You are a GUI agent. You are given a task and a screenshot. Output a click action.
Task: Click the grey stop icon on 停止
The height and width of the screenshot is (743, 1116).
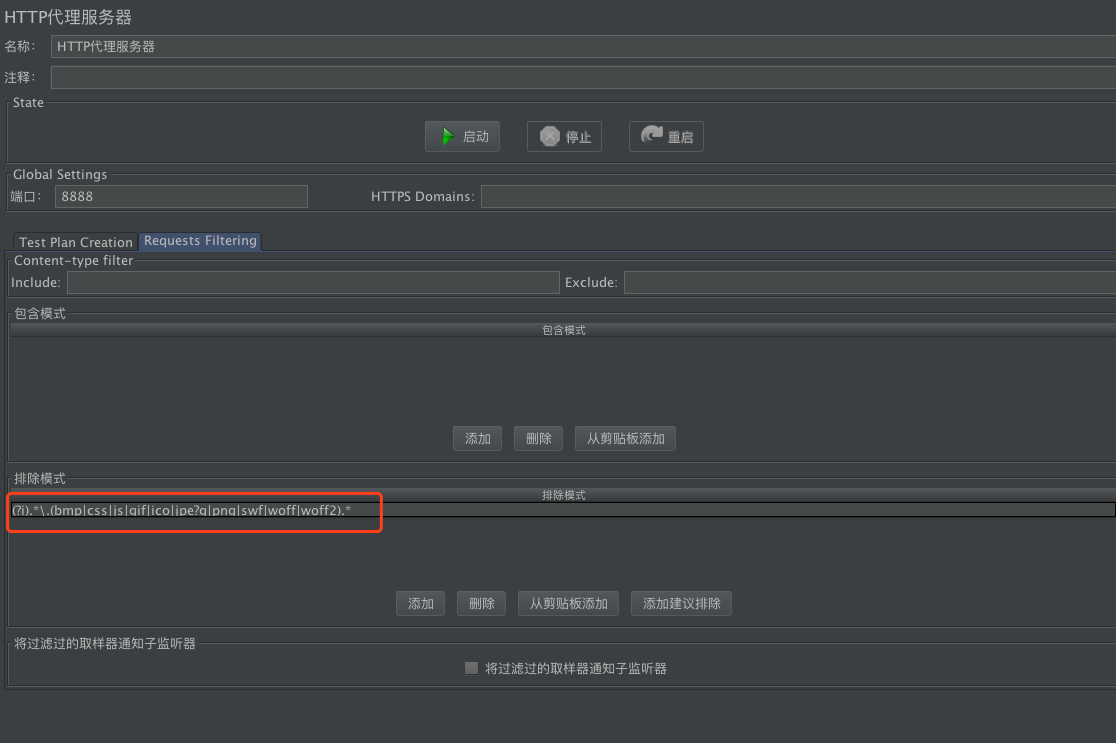[549, 136]
